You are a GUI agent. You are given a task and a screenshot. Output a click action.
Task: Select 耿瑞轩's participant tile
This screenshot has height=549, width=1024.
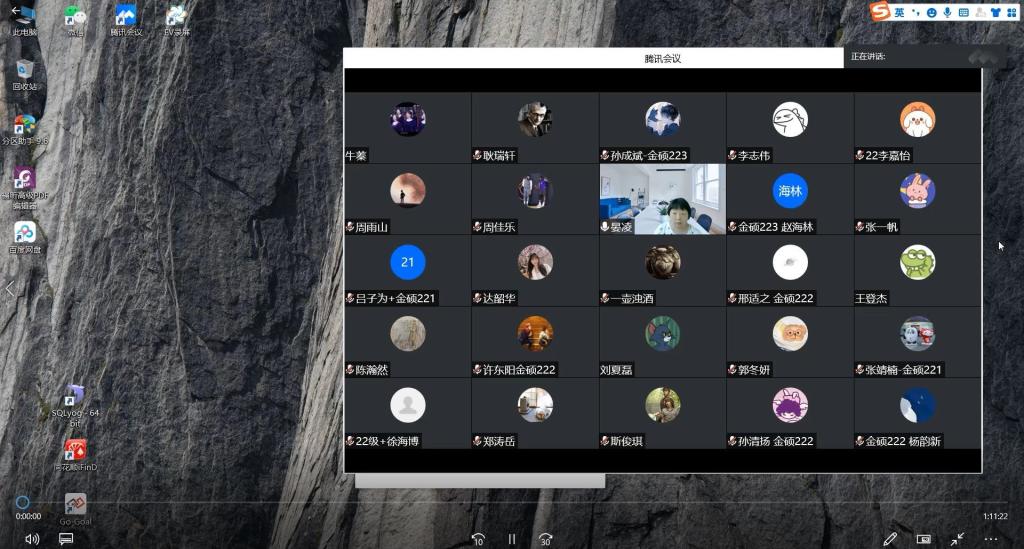tap(535, 127)
